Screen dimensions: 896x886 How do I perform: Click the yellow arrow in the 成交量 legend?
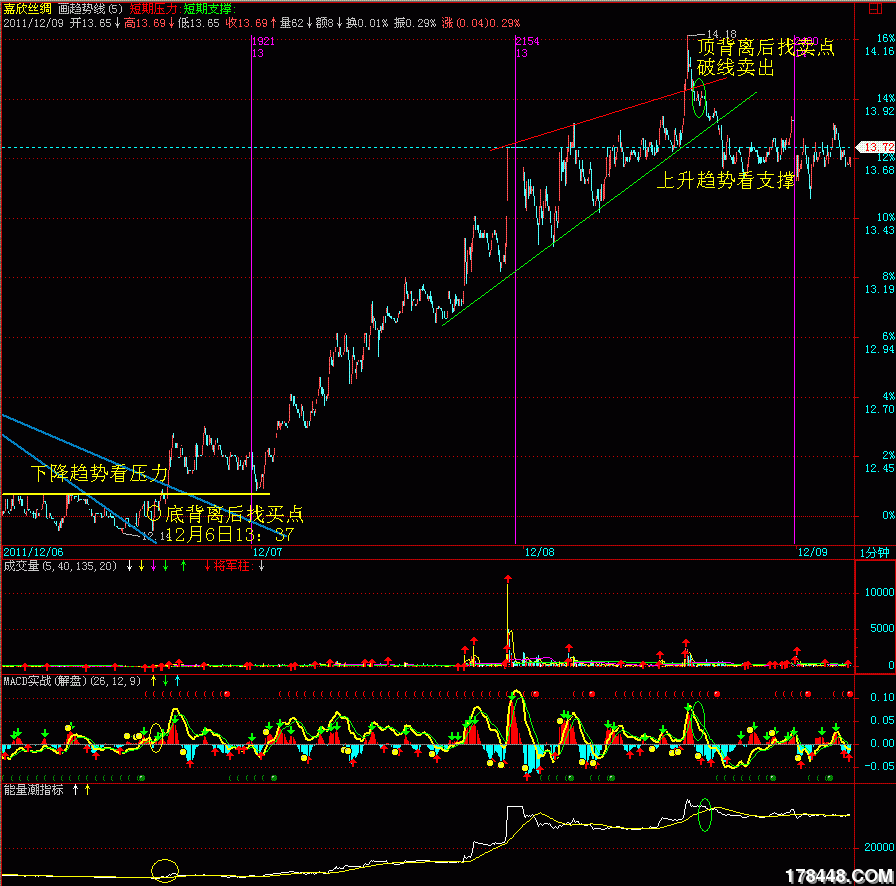[142, 566]
